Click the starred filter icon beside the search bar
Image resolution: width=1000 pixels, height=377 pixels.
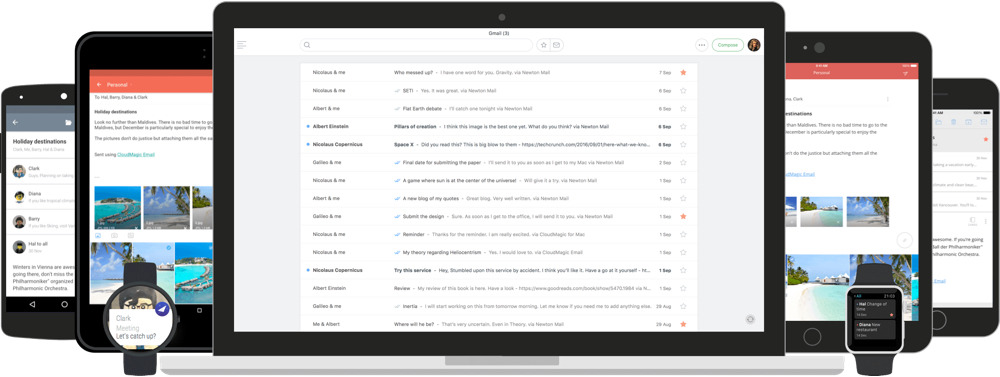pyautogui.click(x=543, y=45)
